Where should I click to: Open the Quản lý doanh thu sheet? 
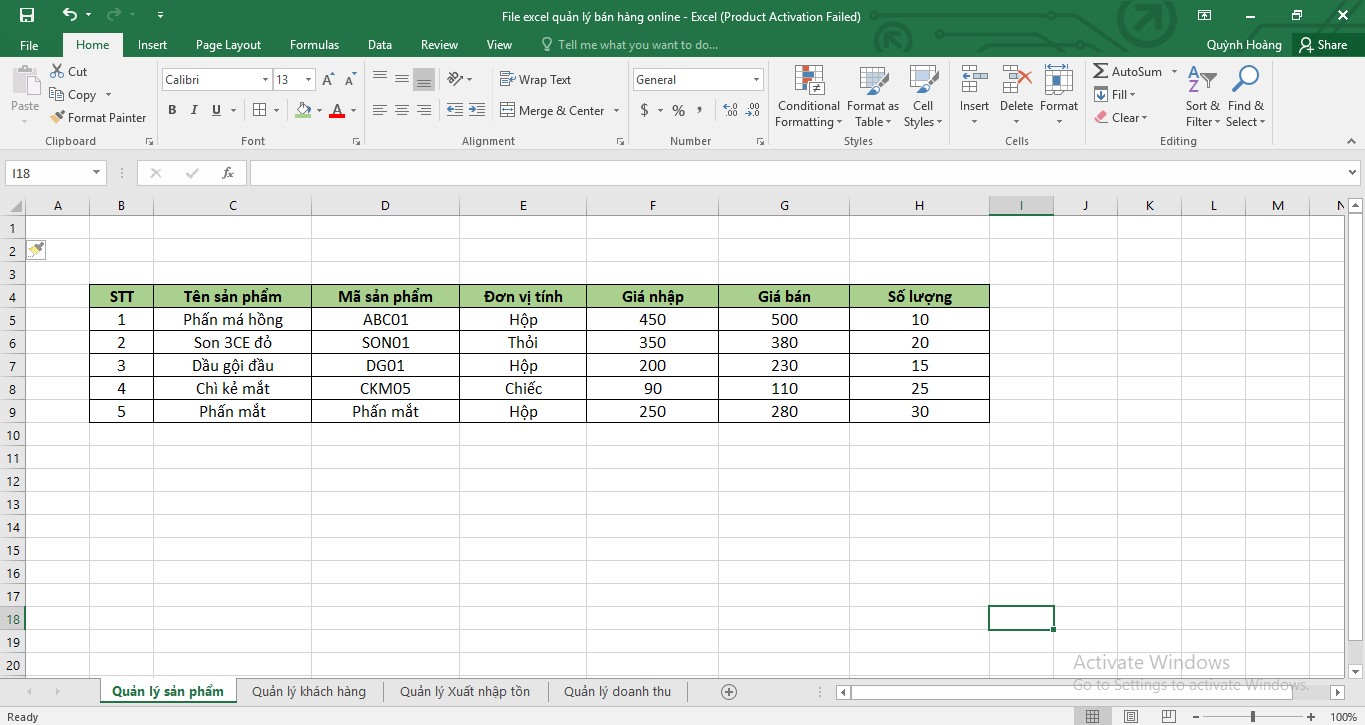[x=617, y=691]
